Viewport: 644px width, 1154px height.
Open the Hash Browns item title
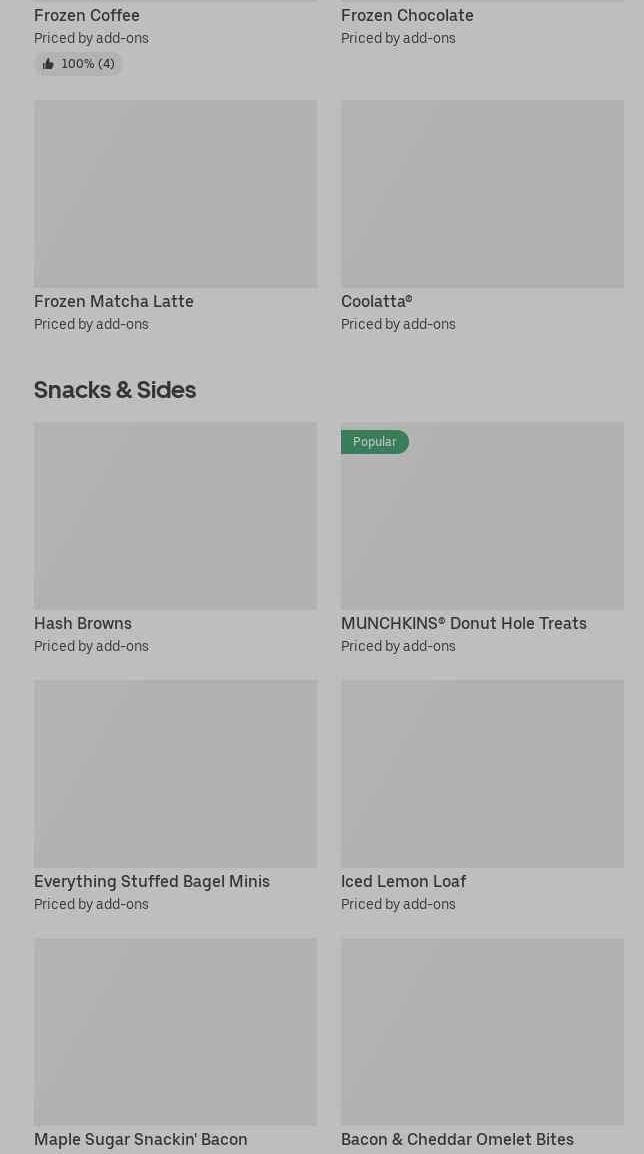coord(83,623)
